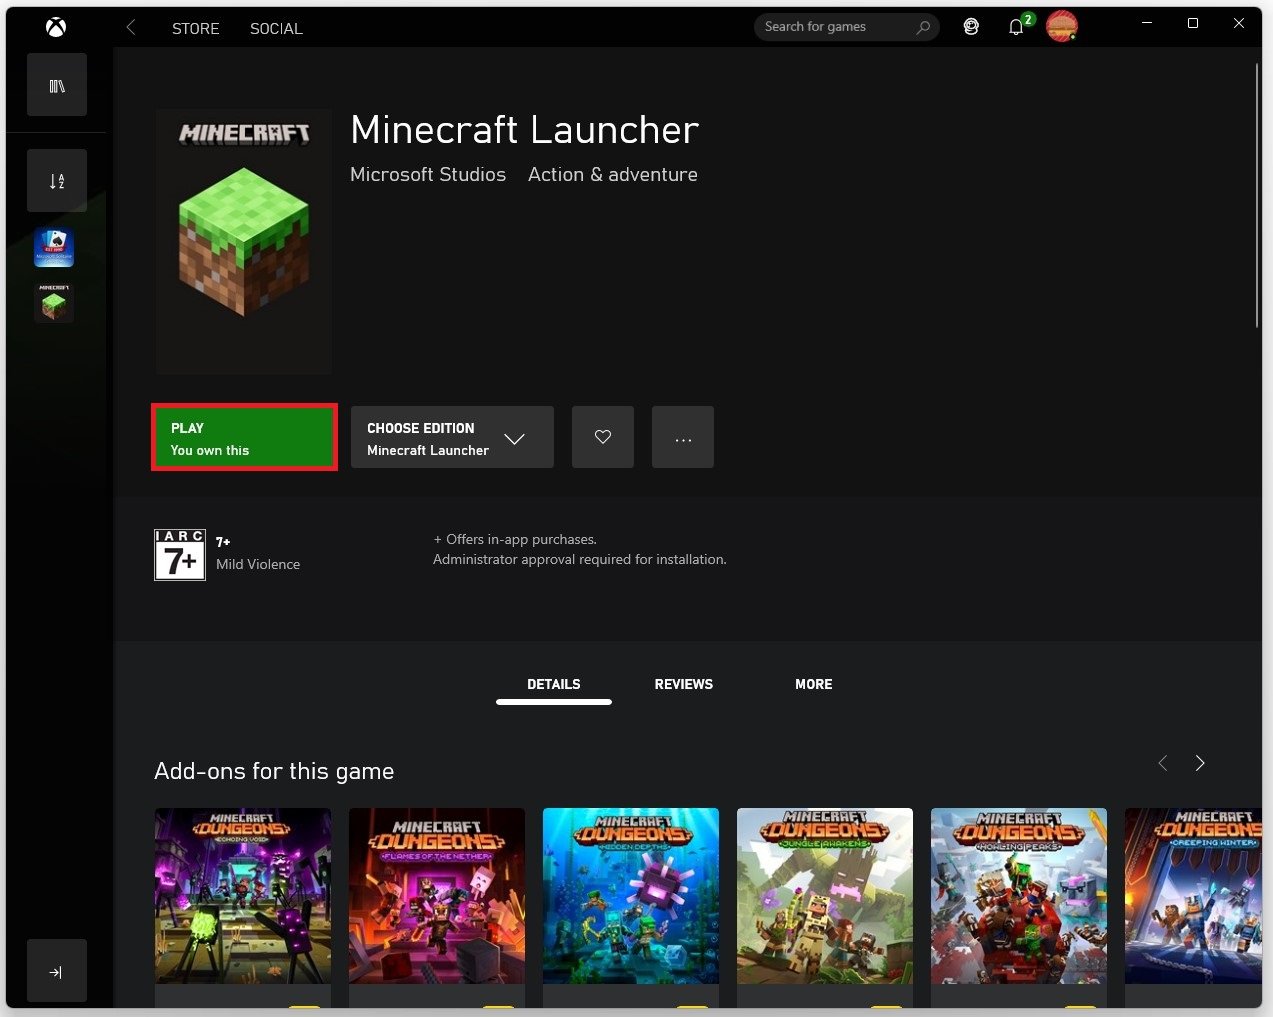
Task: Open the SOCIAL tab
Action: pos(276,29)
